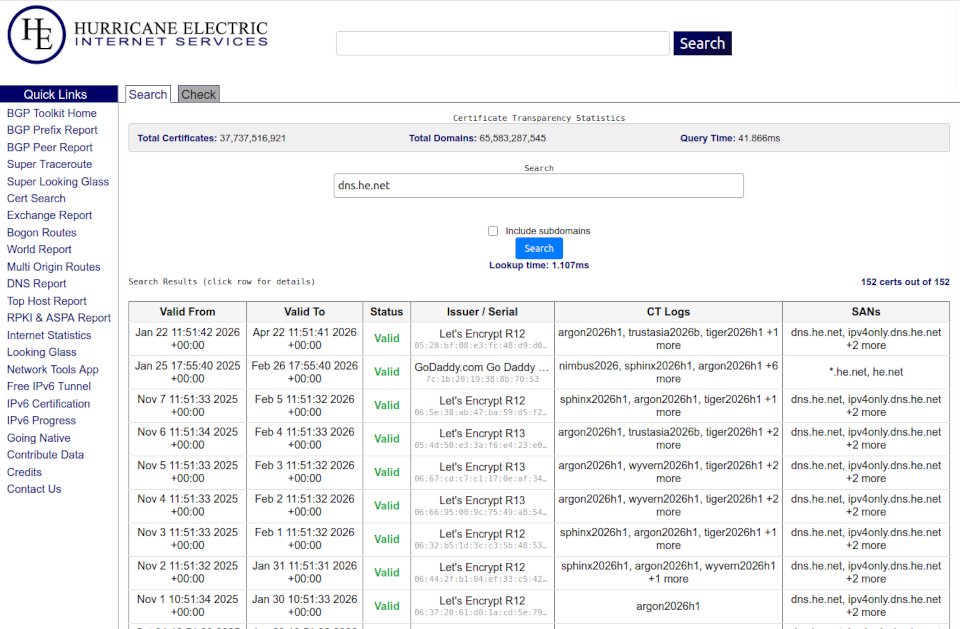Open BGP Peer Report link

pos(50,148)
